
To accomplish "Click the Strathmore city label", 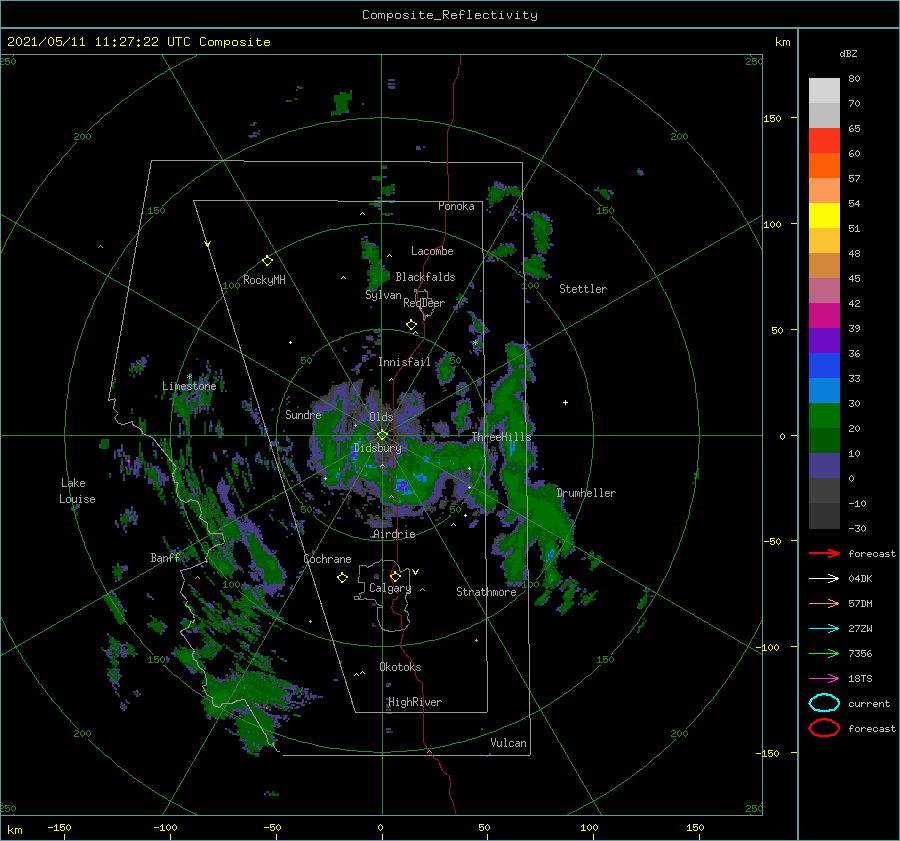I will pos(486,592).
